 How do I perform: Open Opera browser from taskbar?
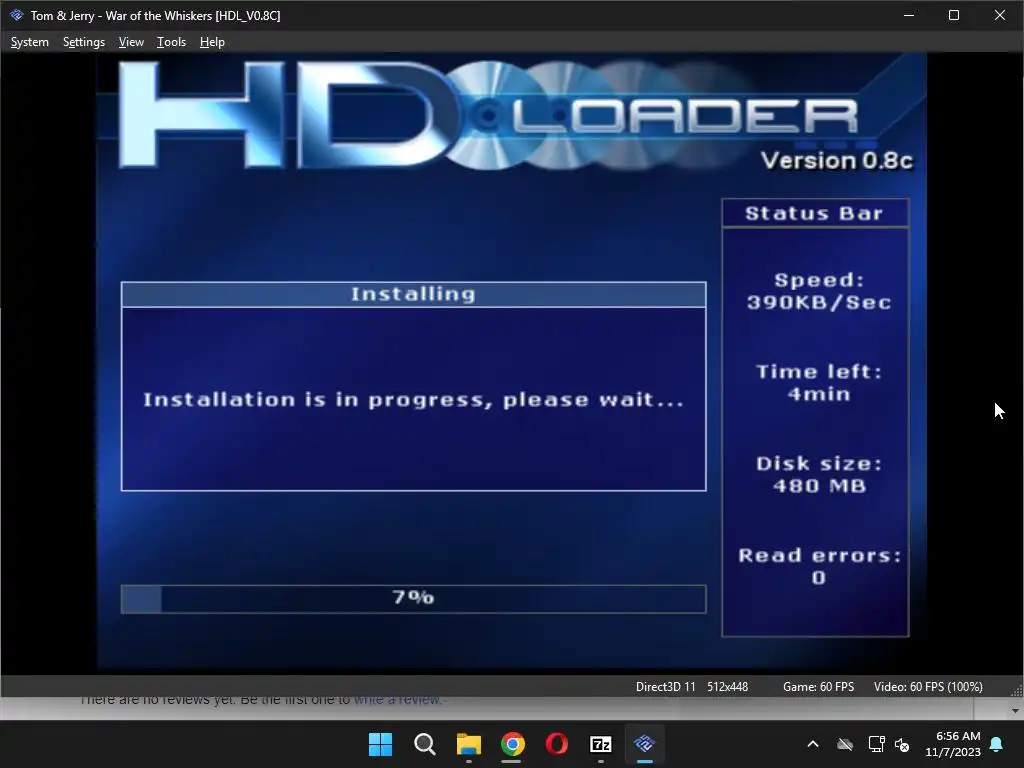pos(556,744)
